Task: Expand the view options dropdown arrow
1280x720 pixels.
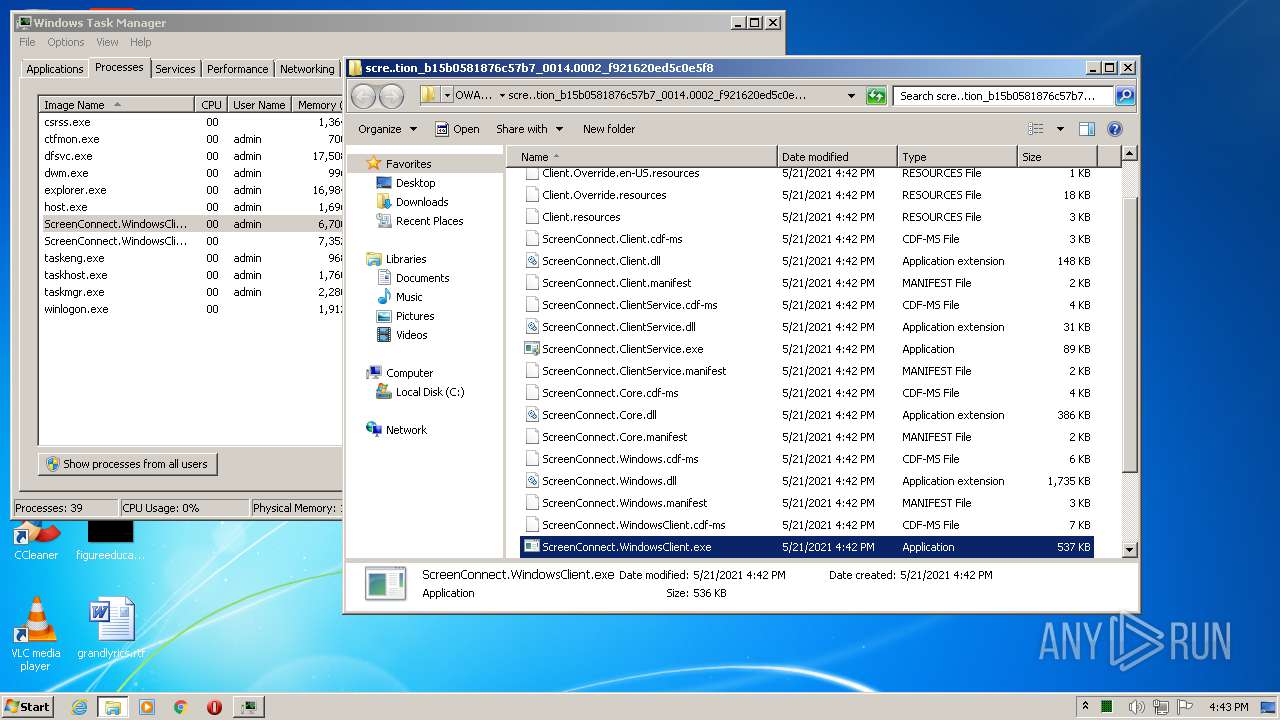Action: (1060, 129)
